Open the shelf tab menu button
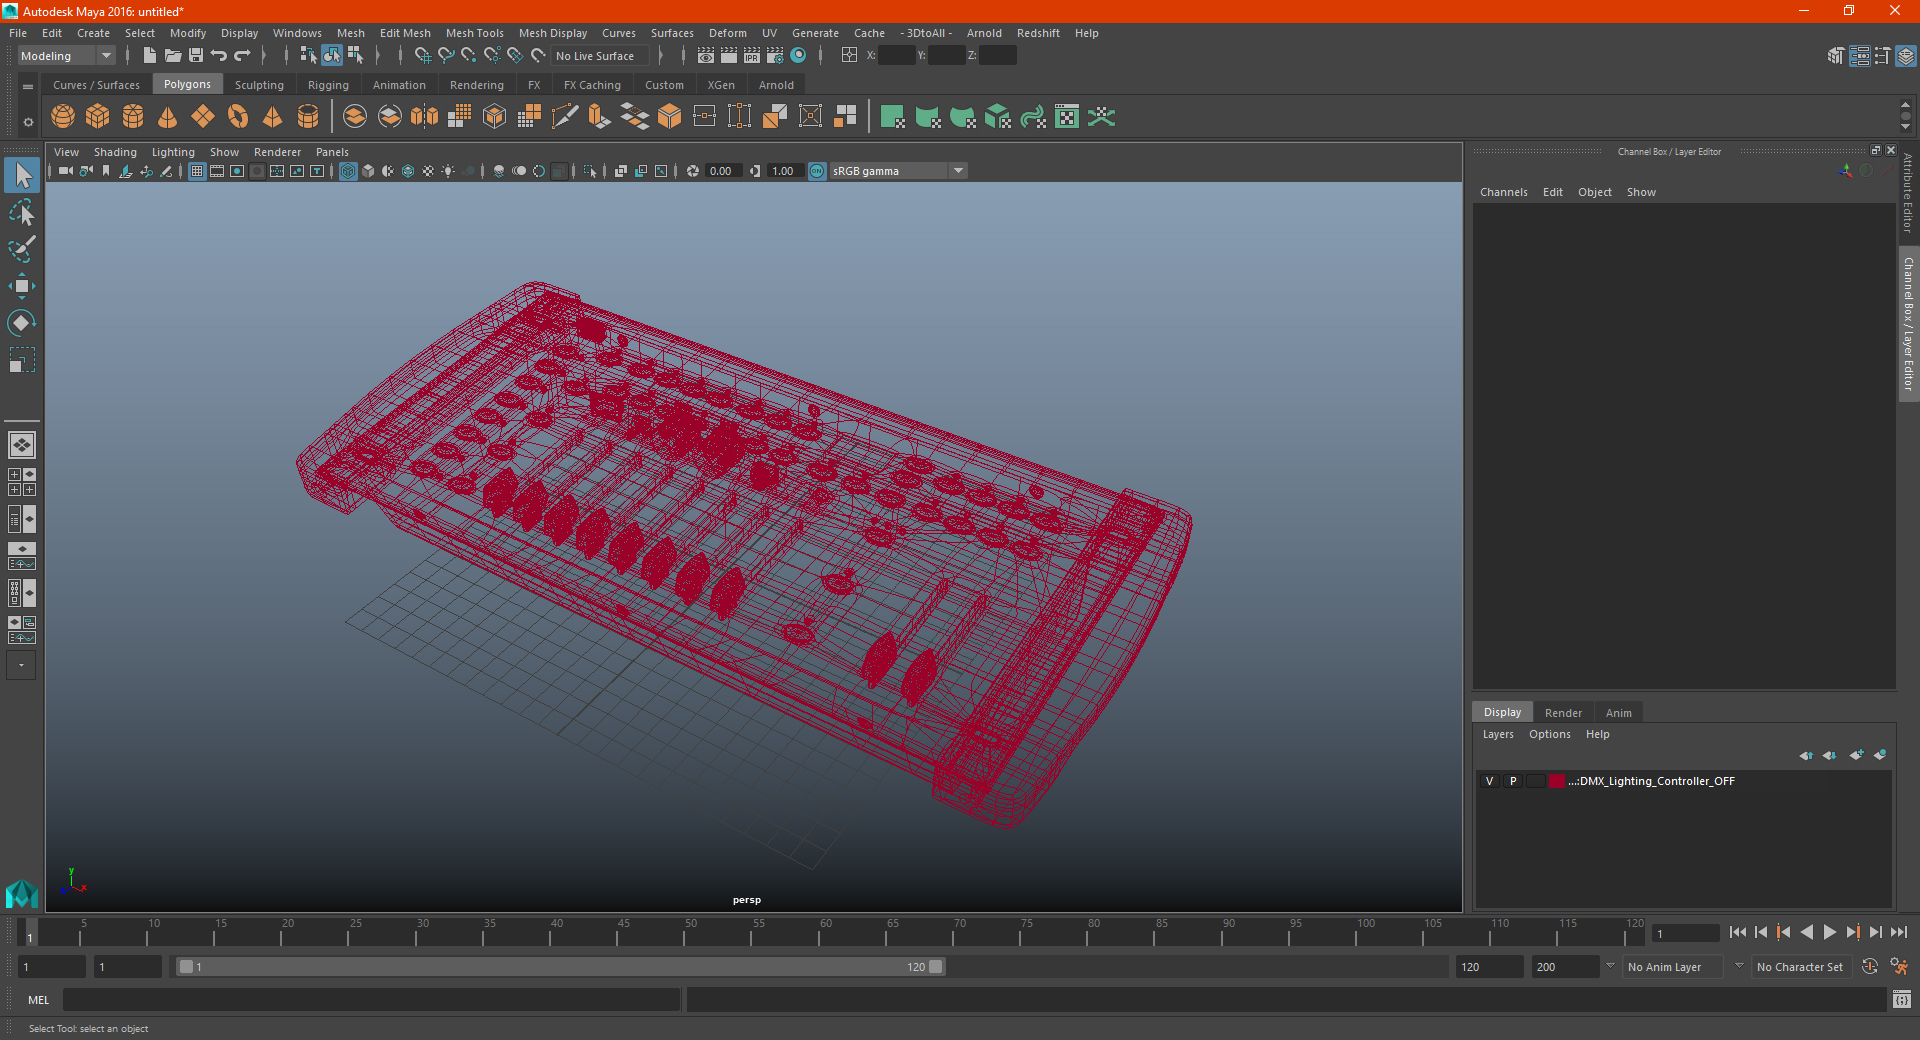The image size is (1920, 1040). pyautogui.click(x=28, y=87)
